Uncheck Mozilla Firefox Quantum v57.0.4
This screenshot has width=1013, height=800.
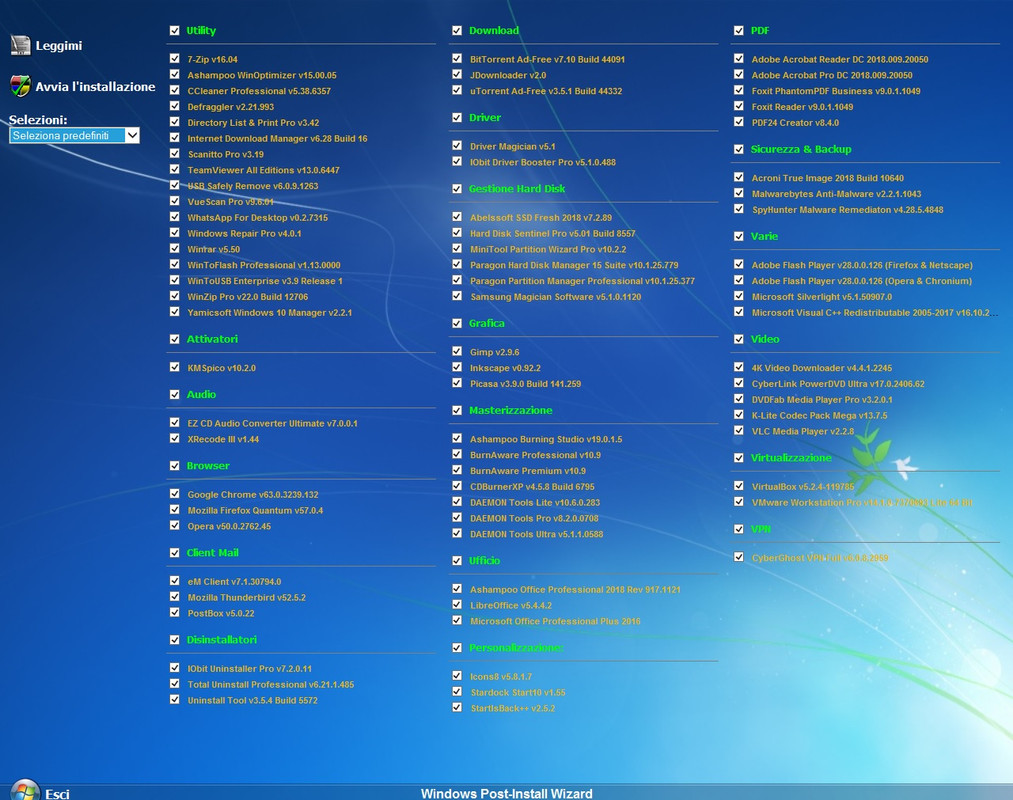(x=174, y=510)
